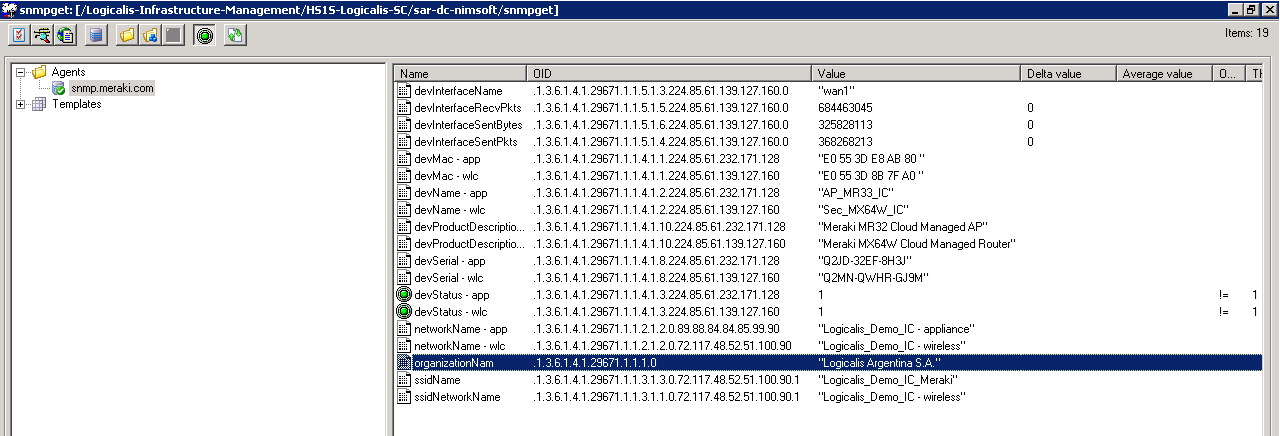Click OID .1.3.6.1.4.1.29671.1.1.1.0 cell

(x=594, y=363)
